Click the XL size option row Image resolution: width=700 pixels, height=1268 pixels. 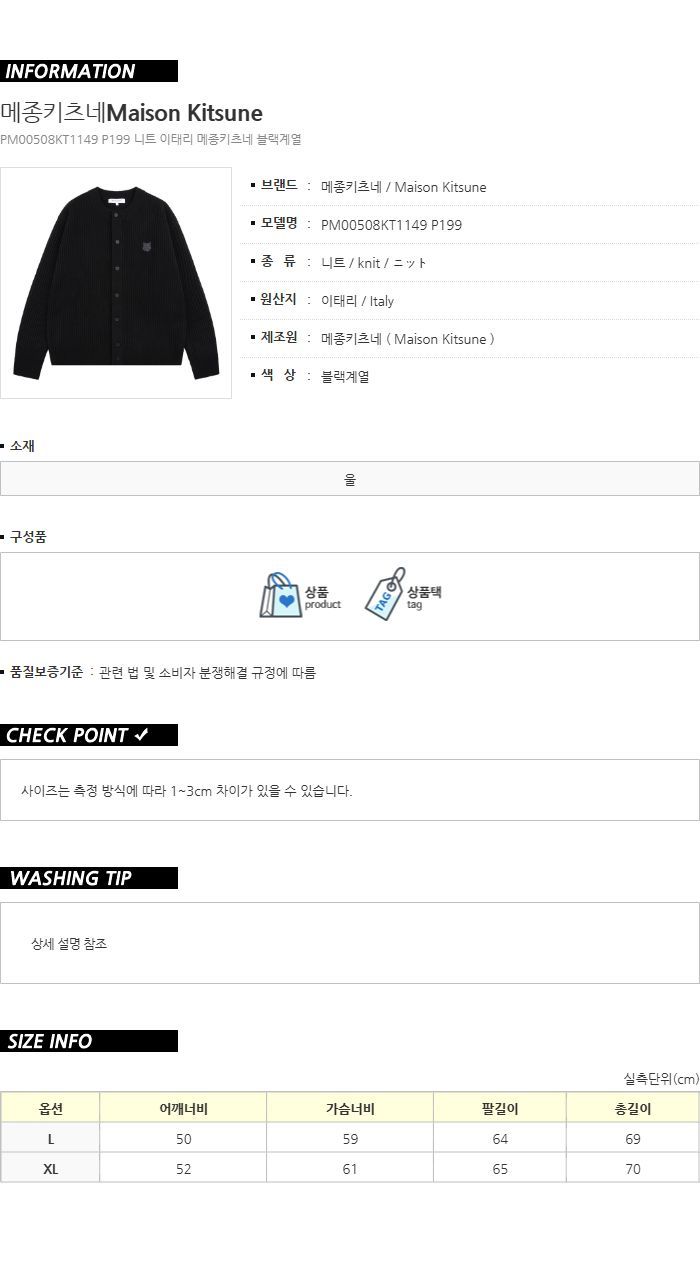pyautogui.click(x=350, y=1168)
